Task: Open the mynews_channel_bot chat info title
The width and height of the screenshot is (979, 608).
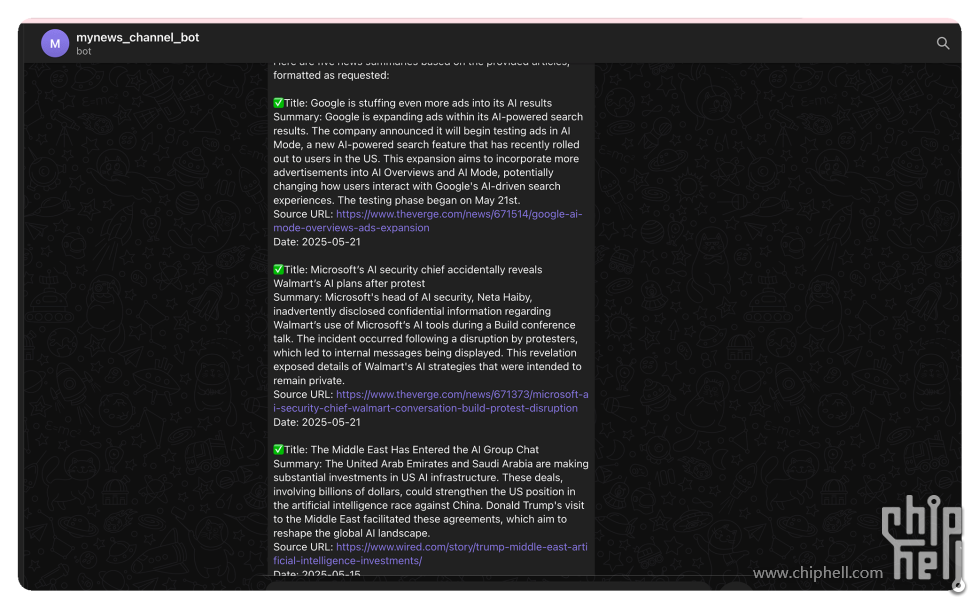Action: click(137, 37)
